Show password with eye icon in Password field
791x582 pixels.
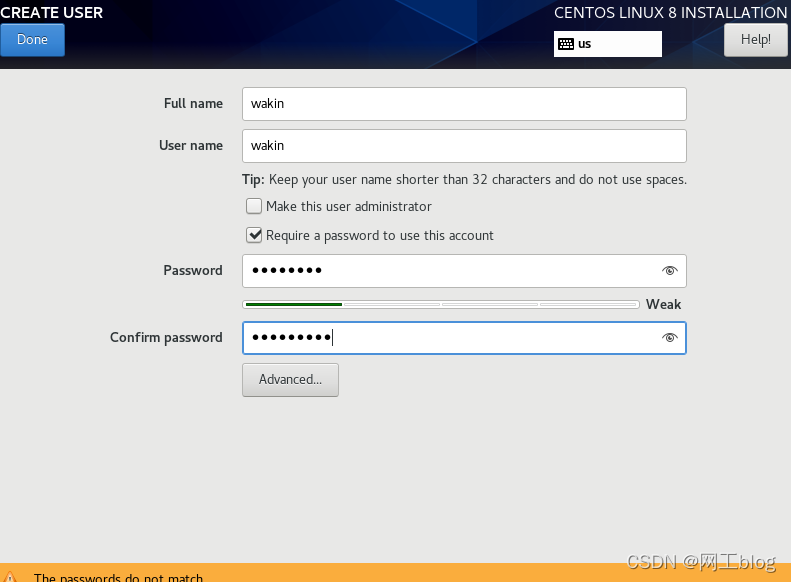[x=669, y=271]
